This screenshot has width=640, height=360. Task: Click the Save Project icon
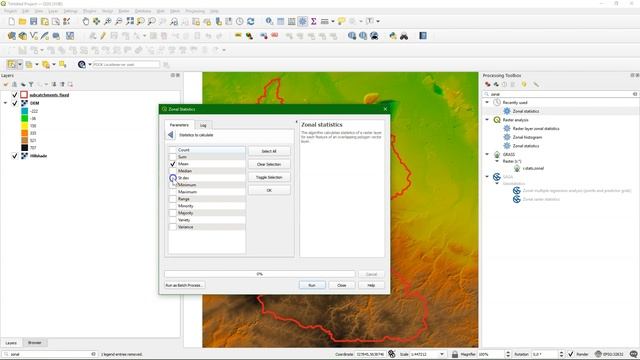tap(33, 21)
